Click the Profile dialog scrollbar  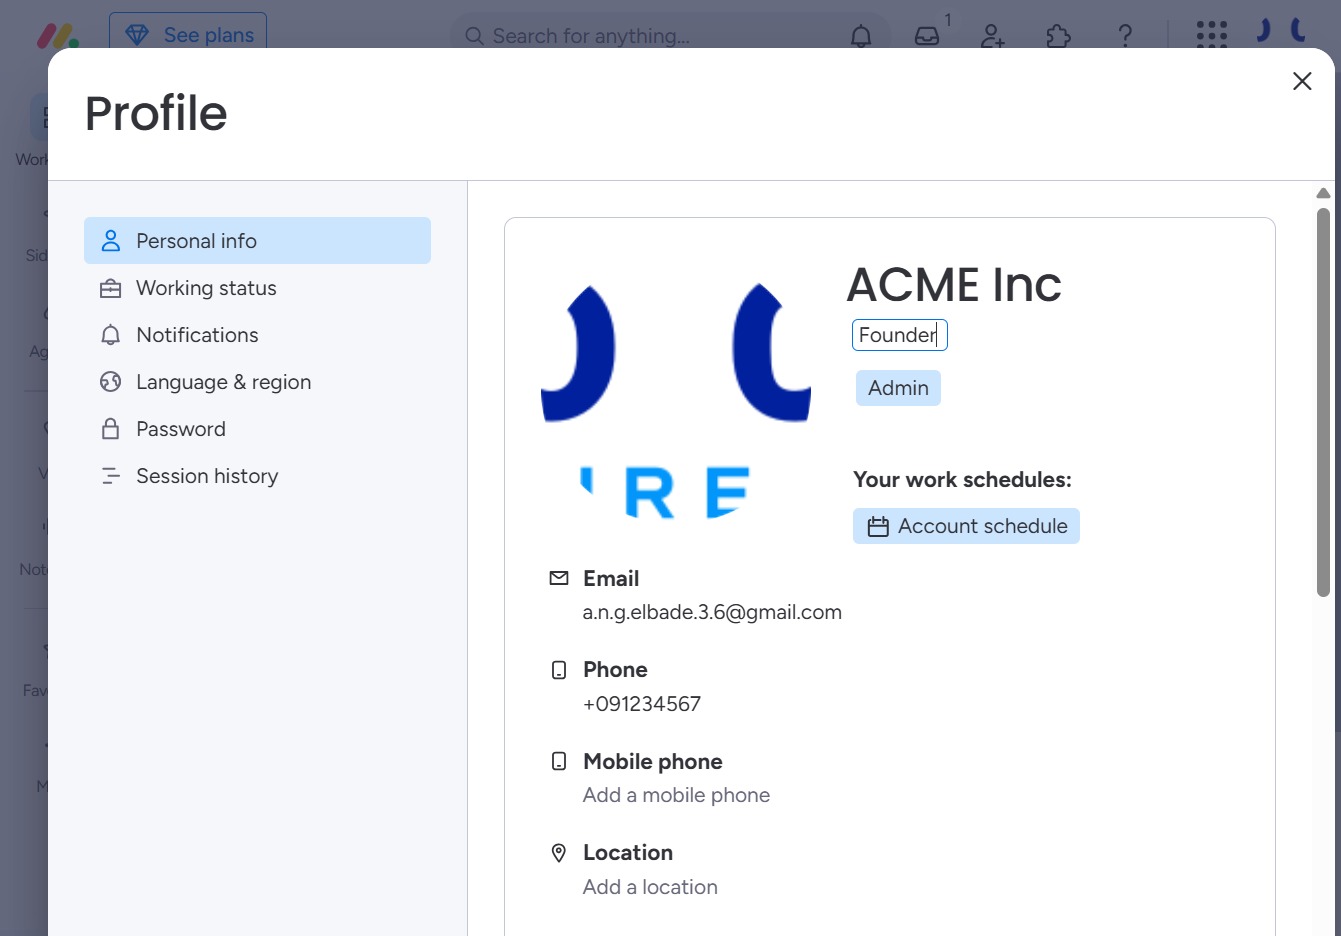click(x=1323, y=402)
